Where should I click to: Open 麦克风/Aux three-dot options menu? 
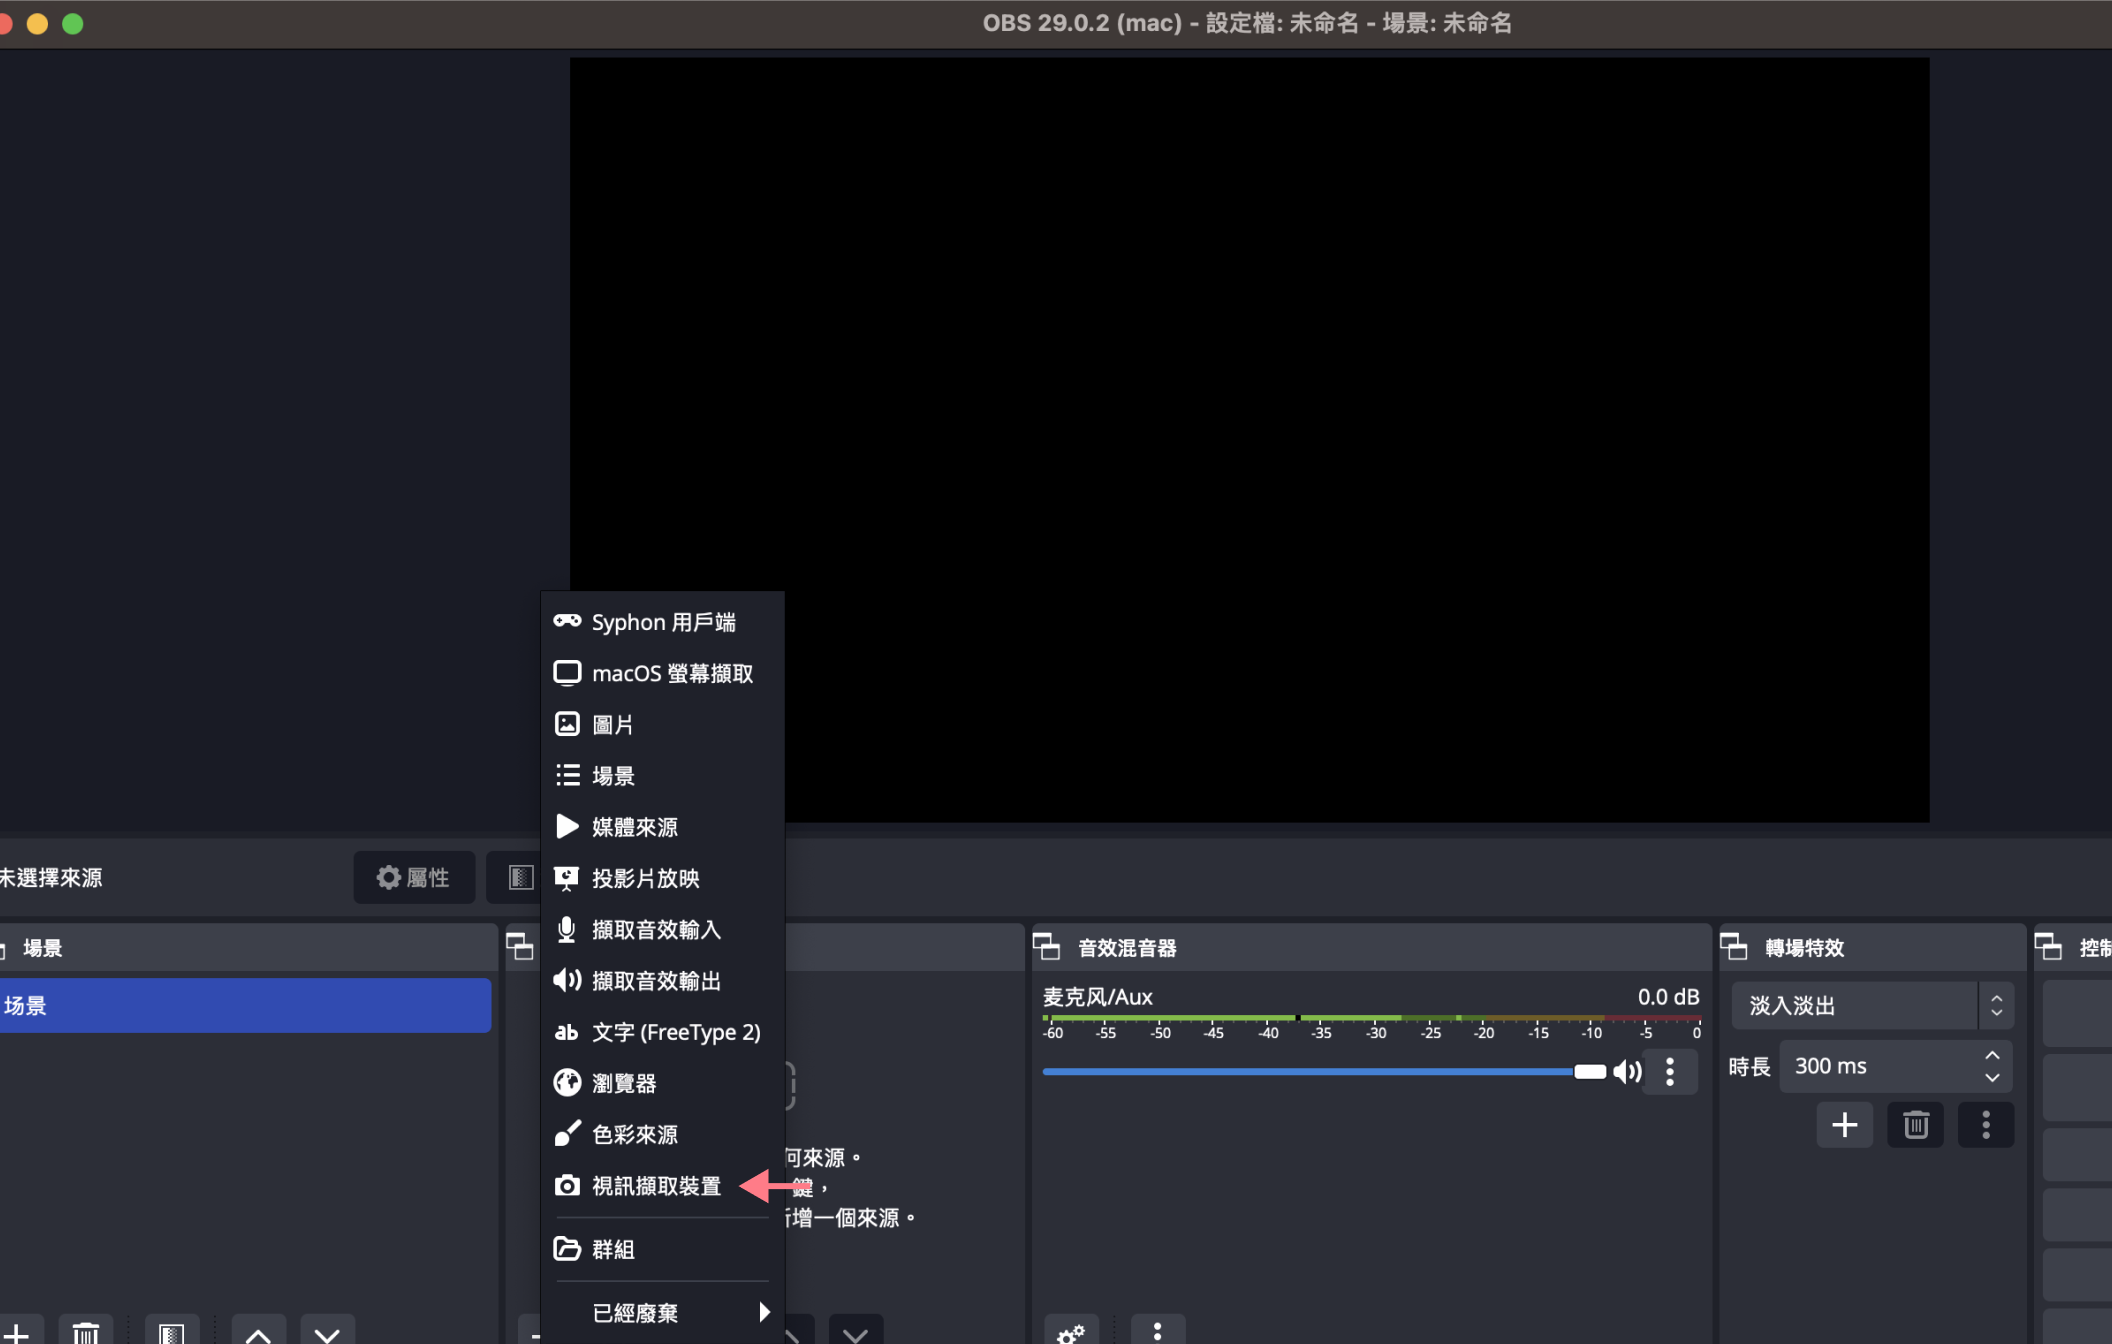click(x=1670, y=1072)
